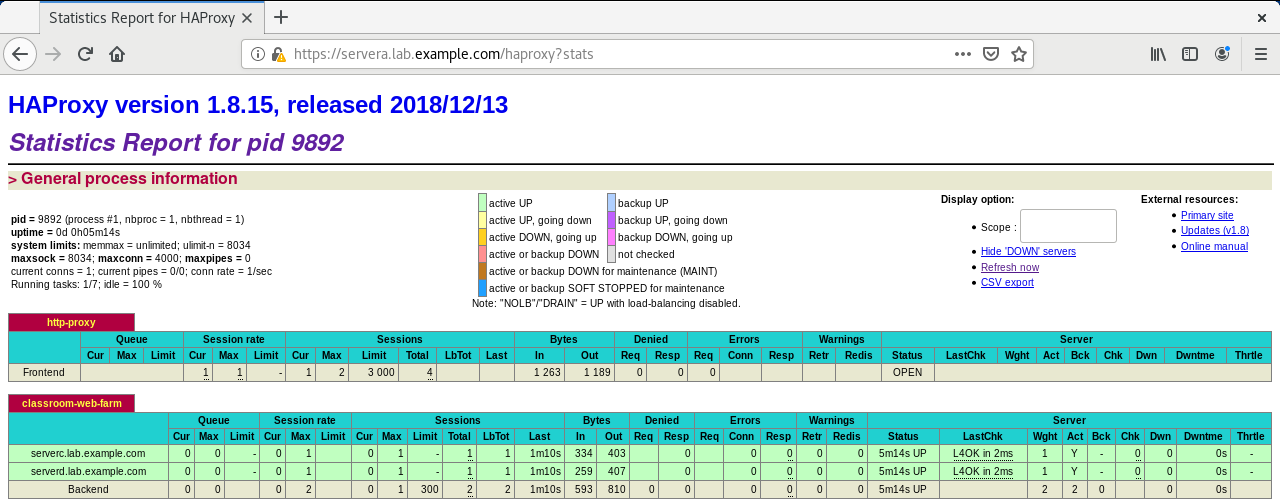
Task: Click the green active UP legend swatch
Action: (482, 203)
